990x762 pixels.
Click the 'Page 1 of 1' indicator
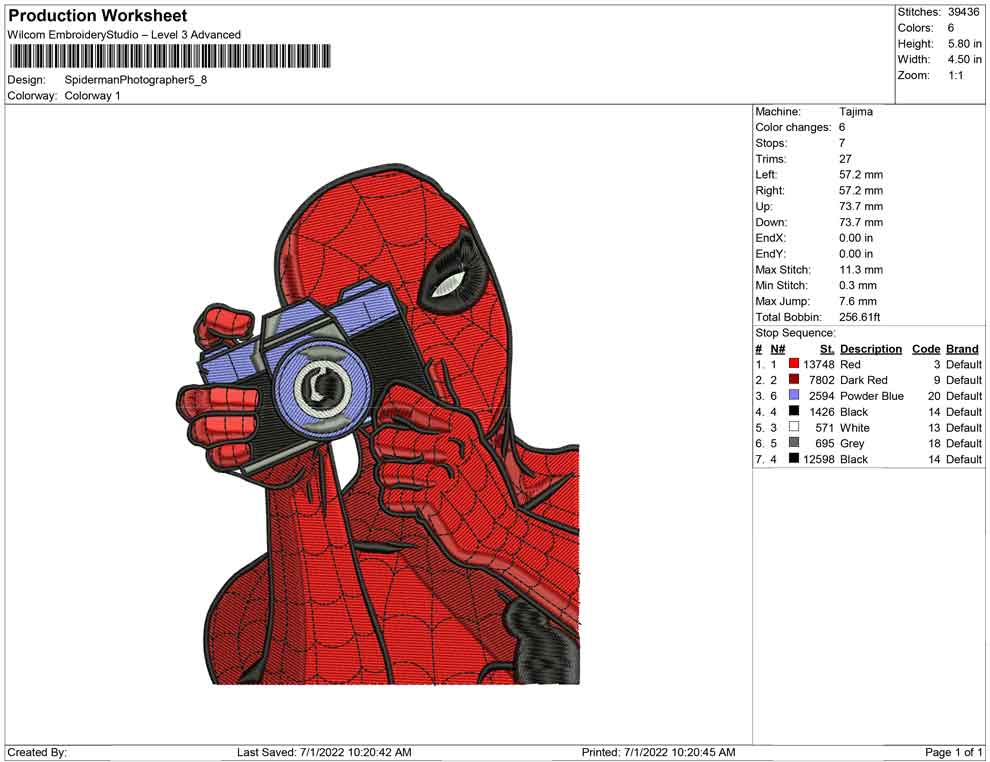(953, 752)
